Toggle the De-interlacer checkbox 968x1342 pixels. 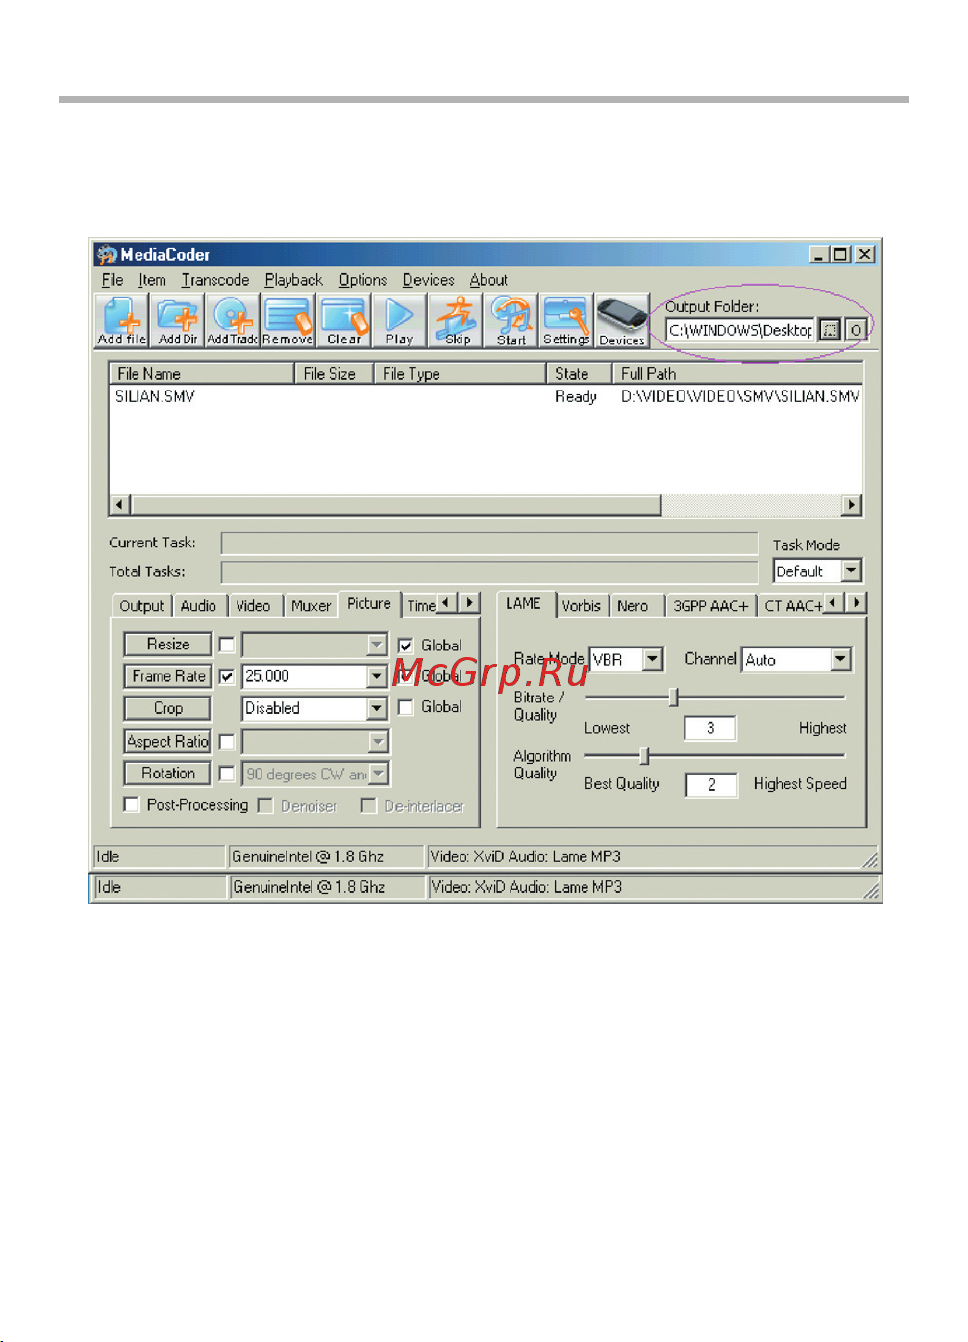(369, 806)
